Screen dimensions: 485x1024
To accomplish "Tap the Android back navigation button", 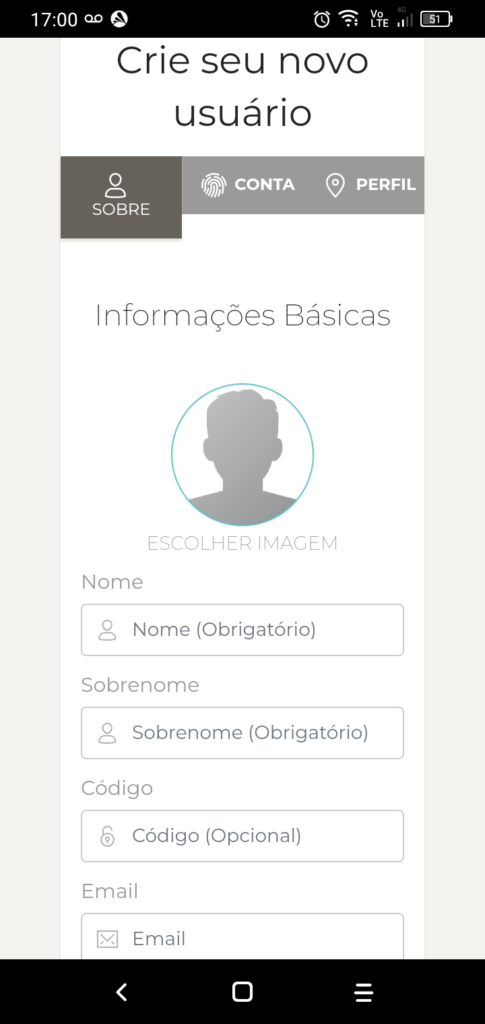I will [121, 992].
